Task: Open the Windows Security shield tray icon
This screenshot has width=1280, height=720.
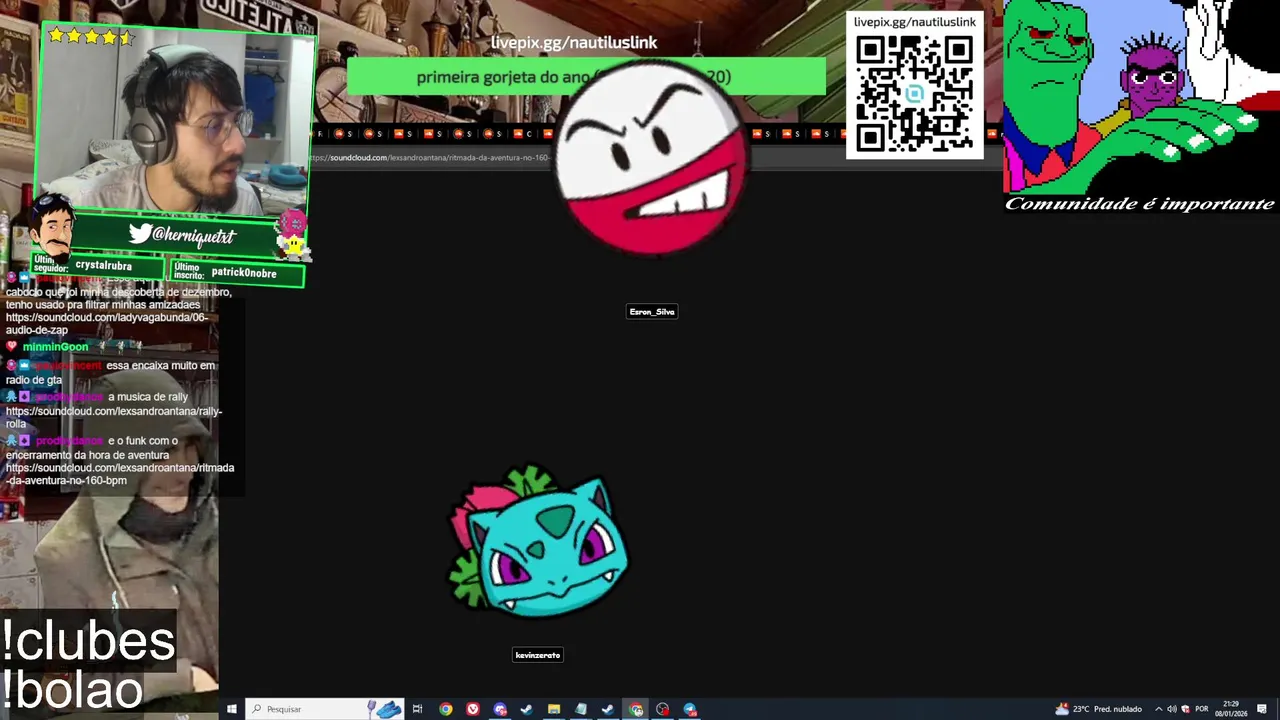Action: click(x=1184, y=709)
